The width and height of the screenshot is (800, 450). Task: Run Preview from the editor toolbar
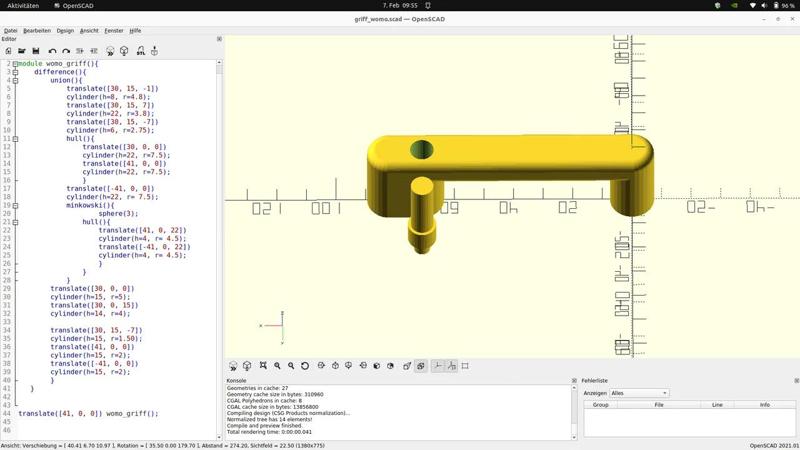[110, 51]
